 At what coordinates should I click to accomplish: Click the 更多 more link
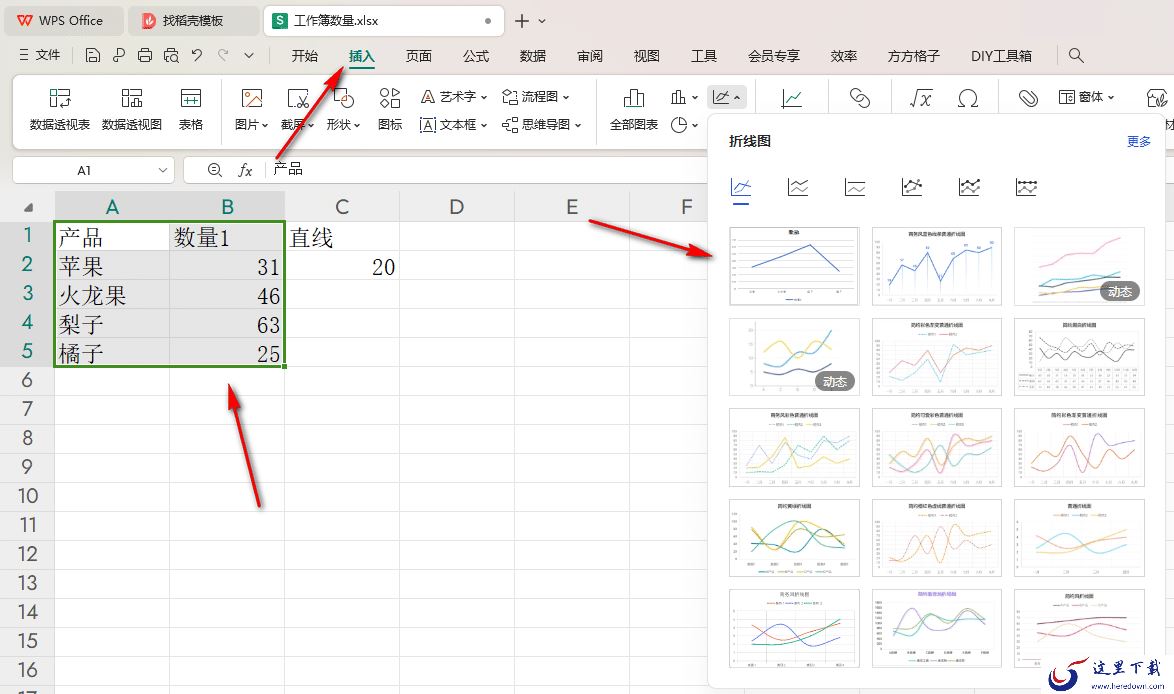click(1139, 141)
